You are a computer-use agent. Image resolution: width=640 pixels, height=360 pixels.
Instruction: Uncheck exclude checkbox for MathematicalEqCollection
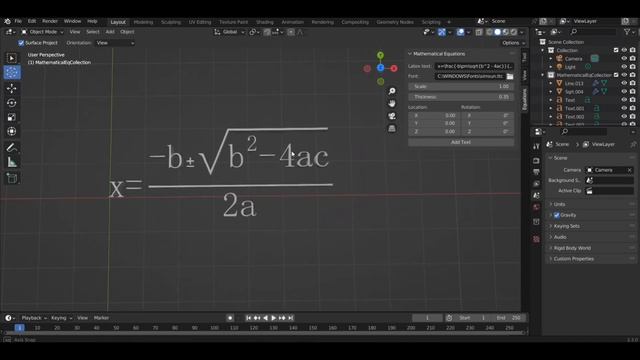(x=616, y=75)
